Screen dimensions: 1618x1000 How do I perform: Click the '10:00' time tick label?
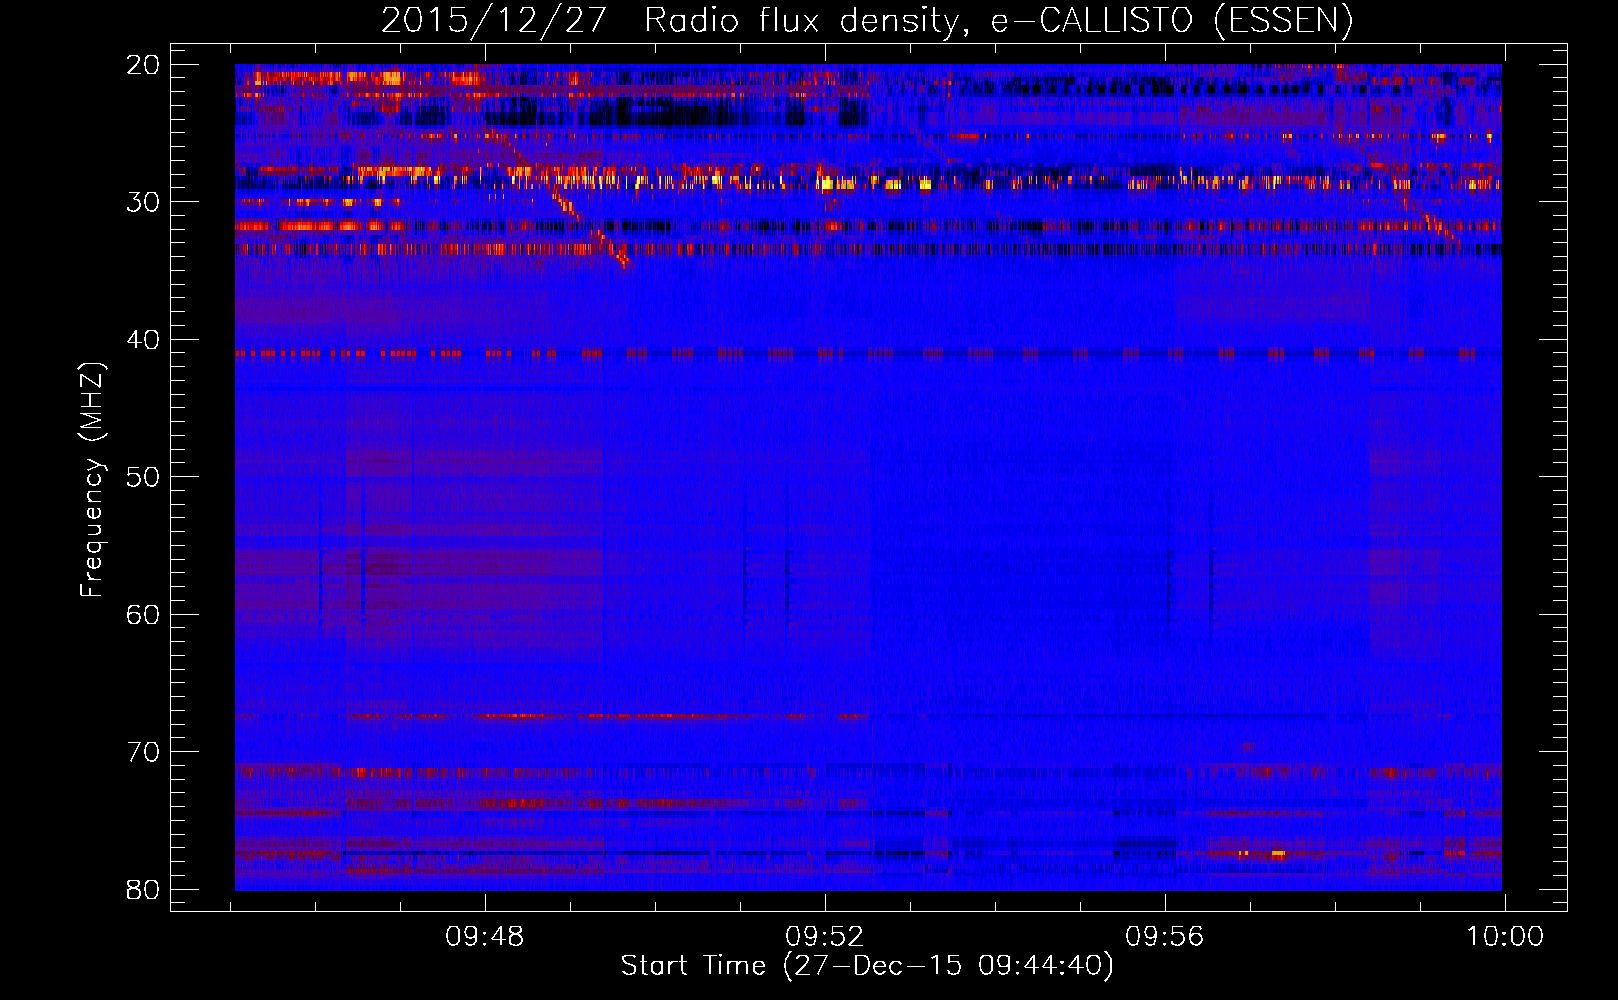[x=1505, y=937]
